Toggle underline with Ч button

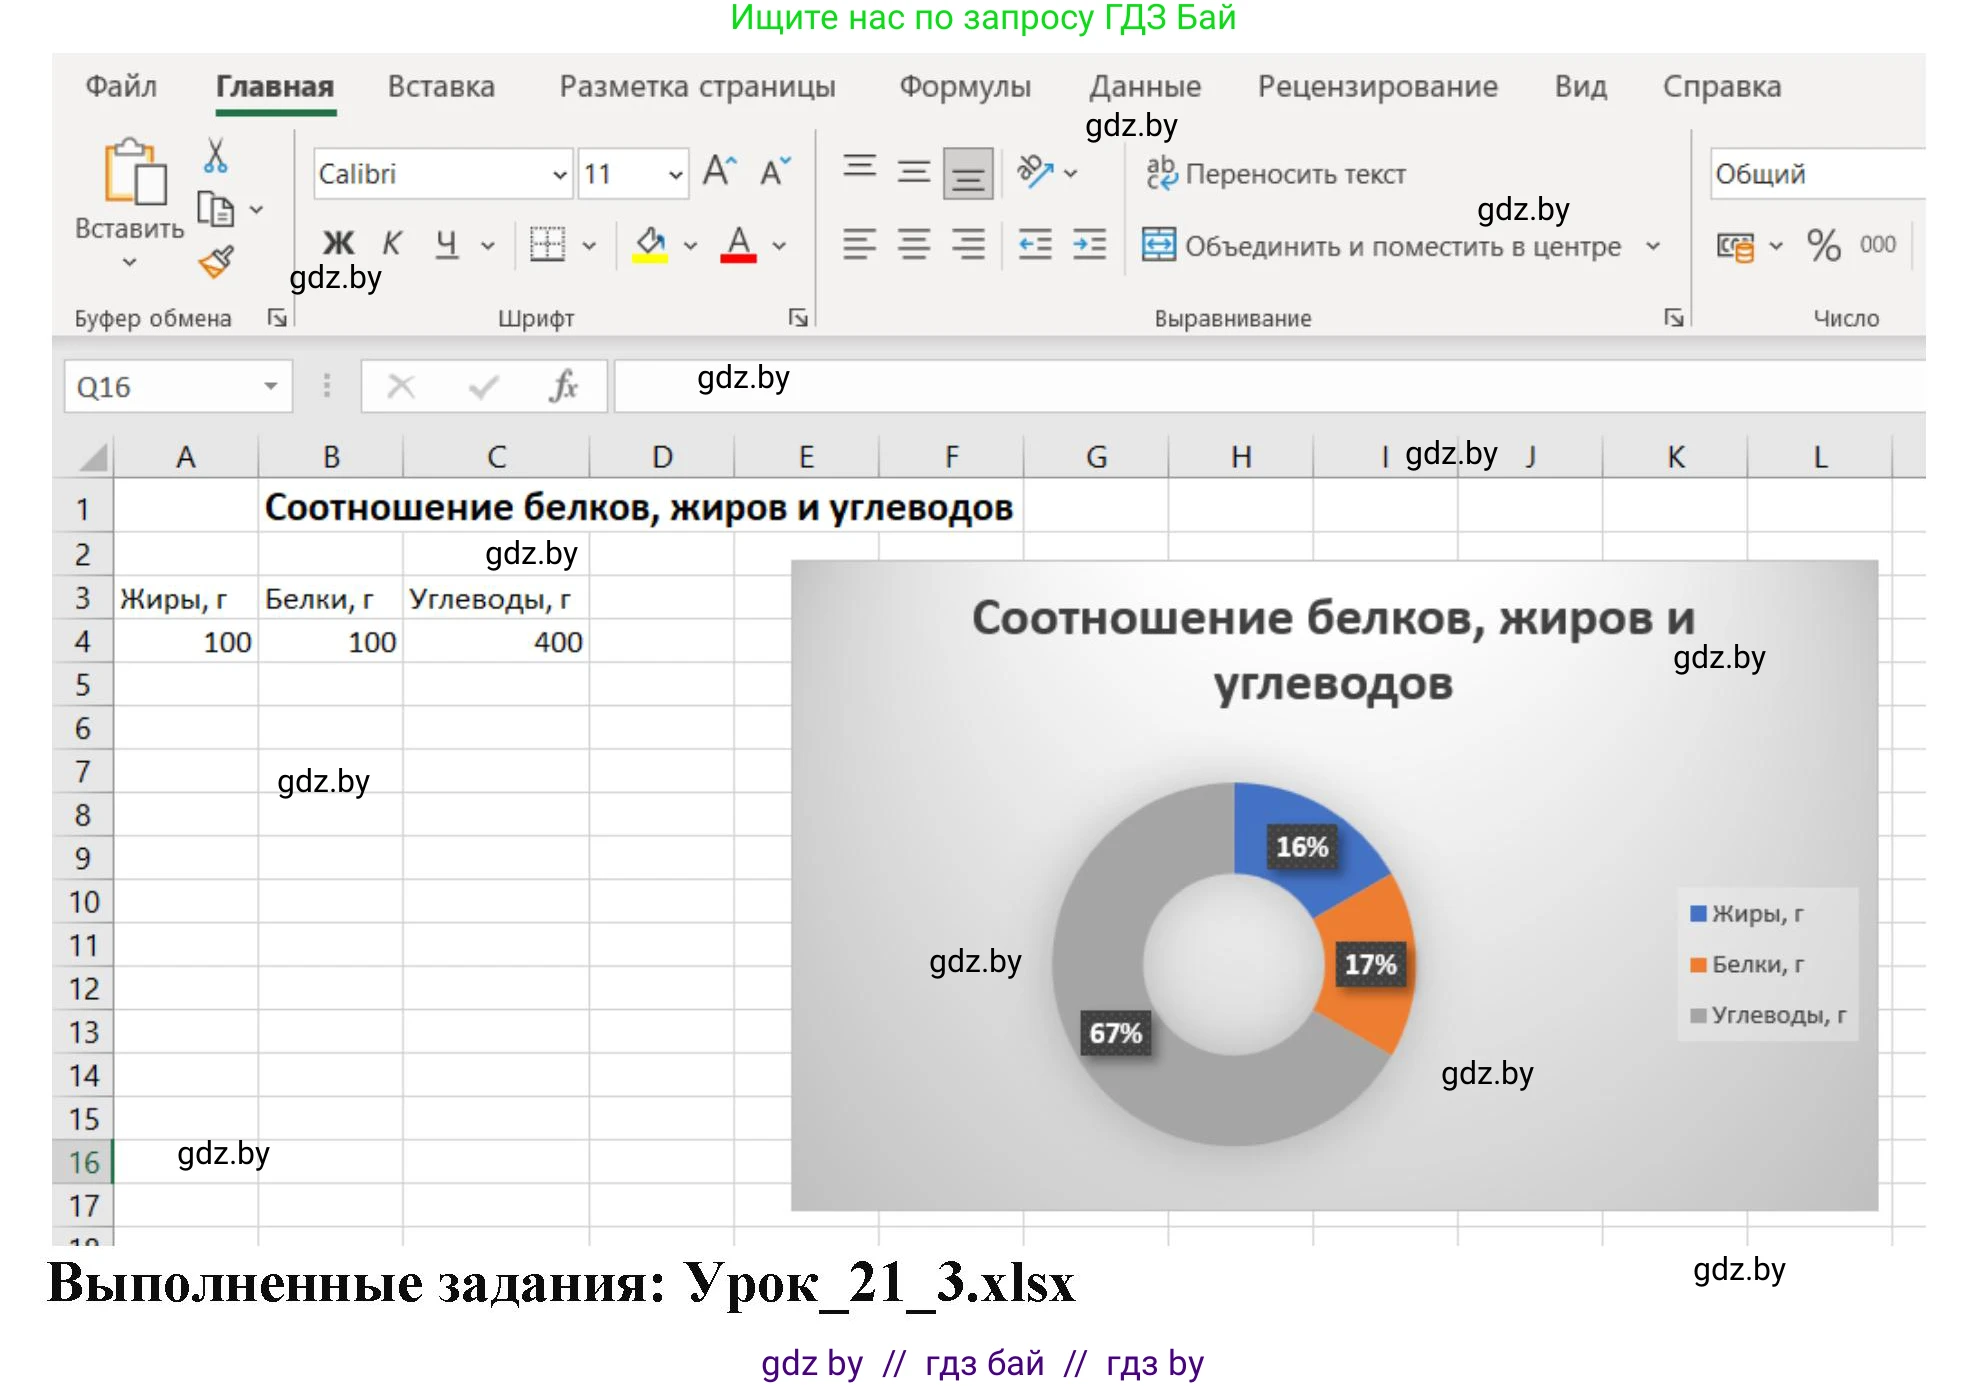(x=447, y=244)
